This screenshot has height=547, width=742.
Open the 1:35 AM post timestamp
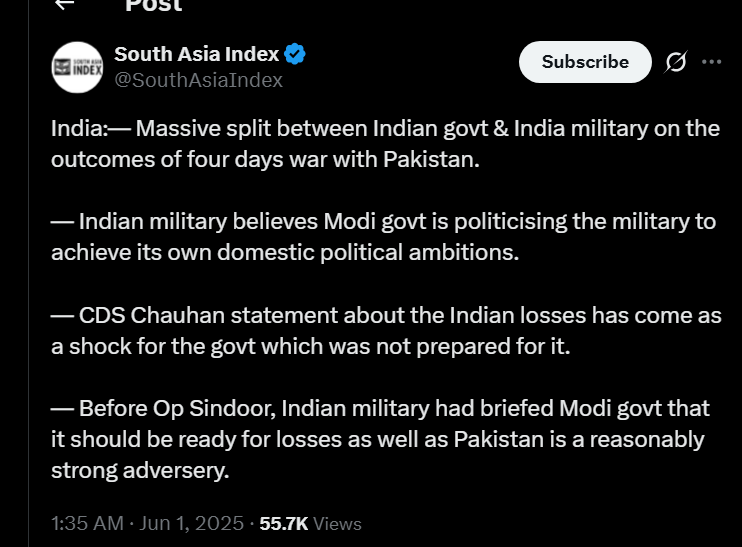coord(87,523)
